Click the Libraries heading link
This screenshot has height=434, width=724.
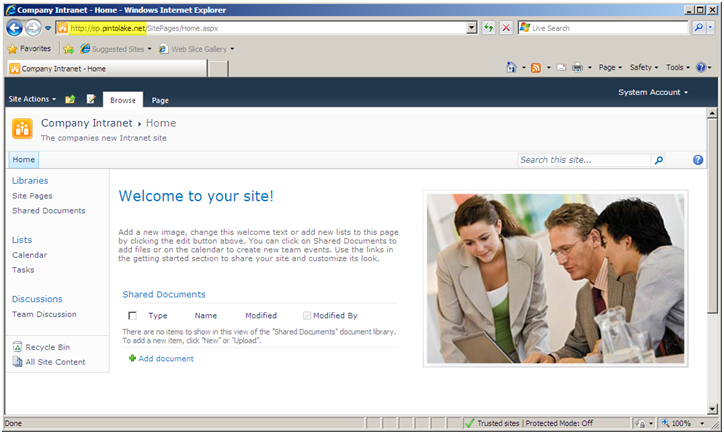[30, 181]
